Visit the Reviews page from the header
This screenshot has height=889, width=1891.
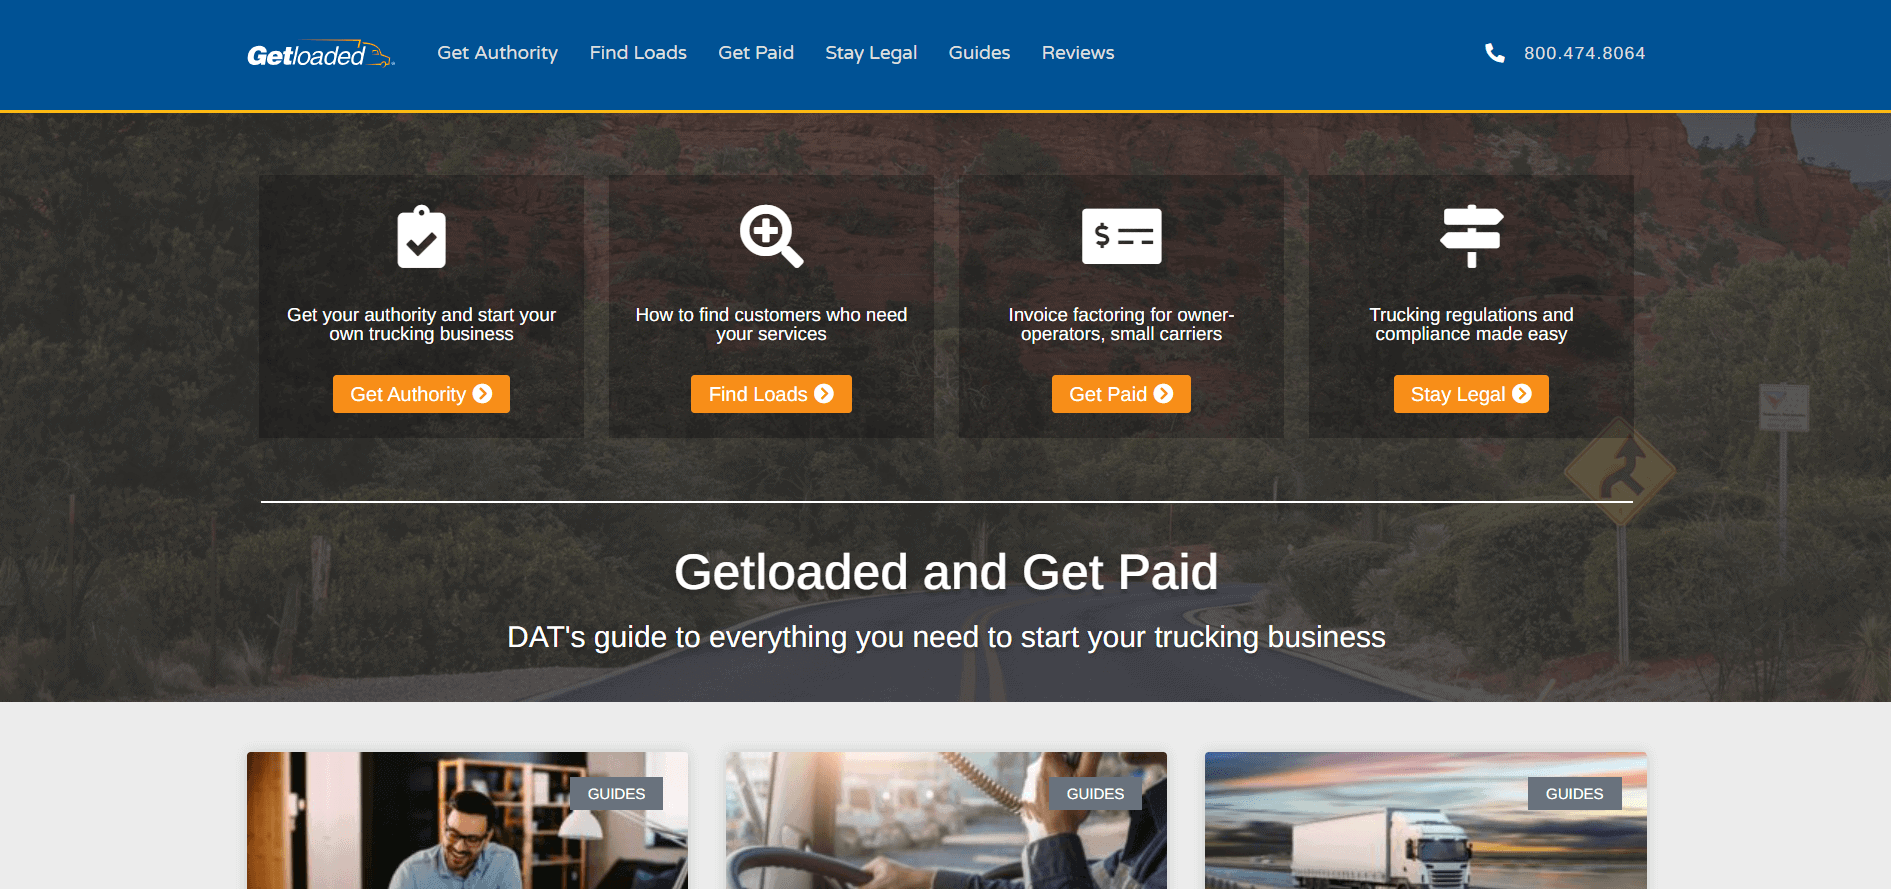click(1078, 53)
